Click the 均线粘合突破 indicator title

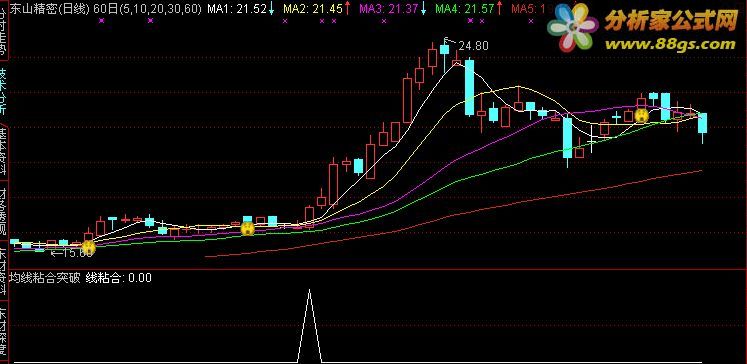pos(45,278)
